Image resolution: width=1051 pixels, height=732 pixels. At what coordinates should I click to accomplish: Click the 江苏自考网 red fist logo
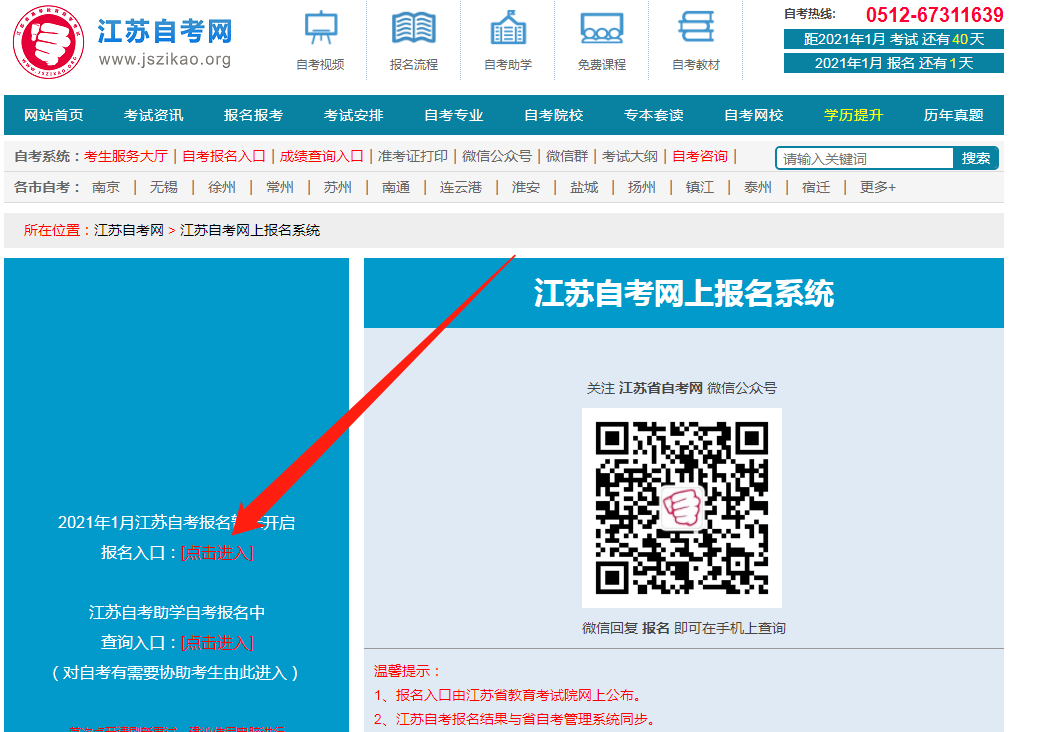pos(48,42)
